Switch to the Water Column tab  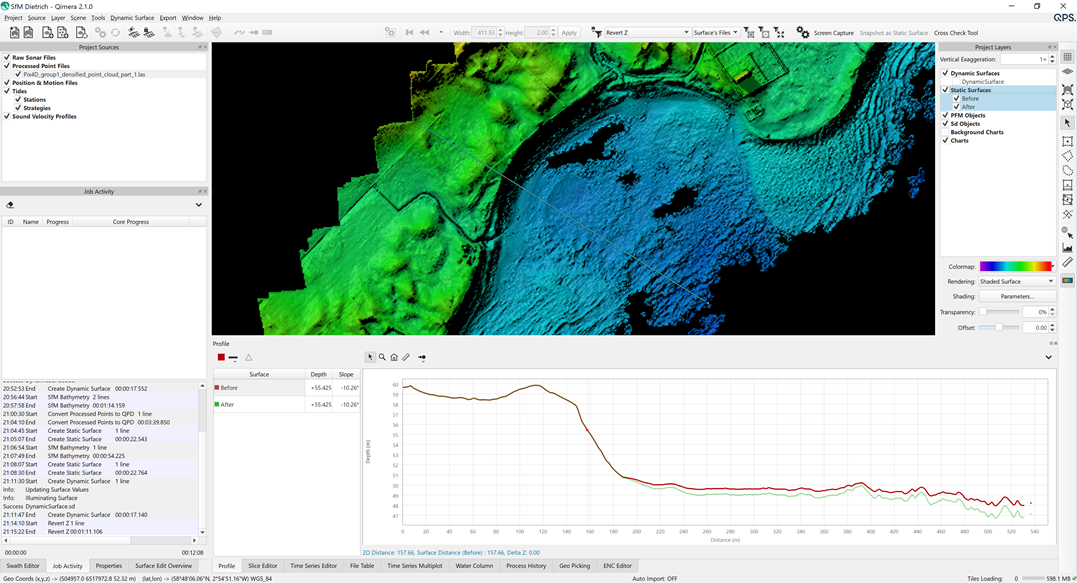tap(474, 566)
